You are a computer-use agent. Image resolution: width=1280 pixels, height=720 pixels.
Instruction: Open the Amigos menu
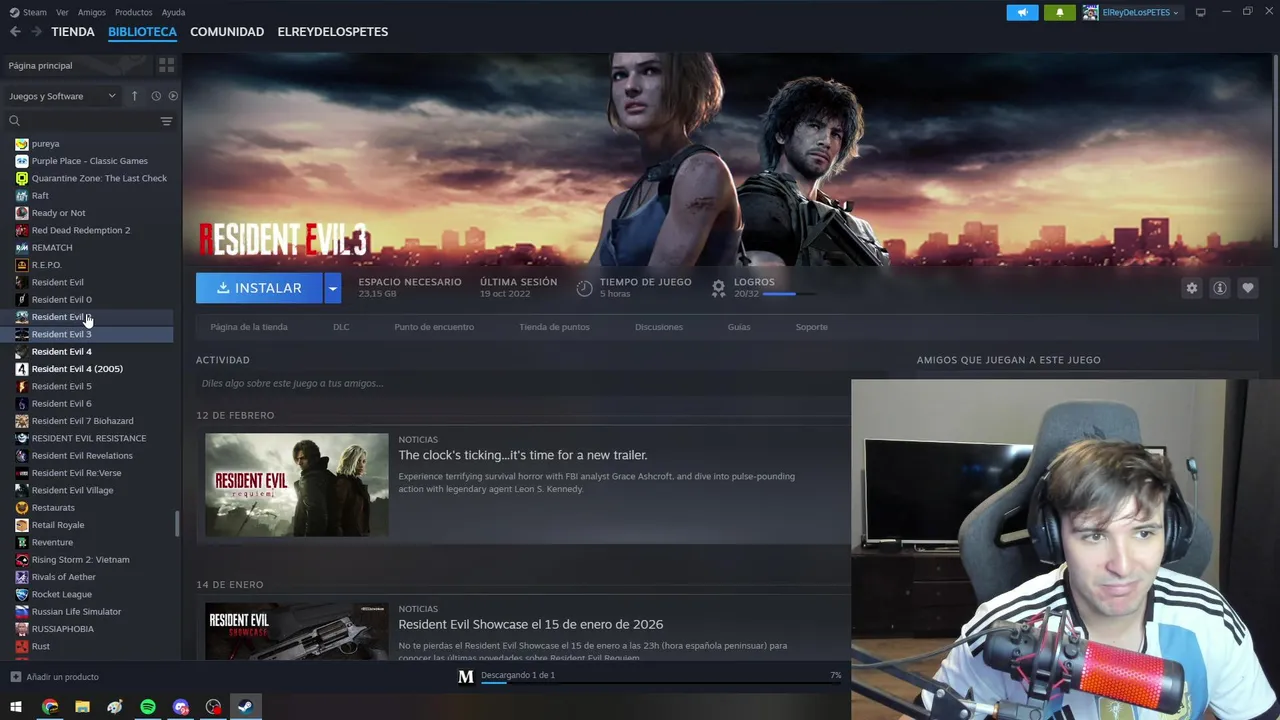pyautogui.click(x=92, y=12)
